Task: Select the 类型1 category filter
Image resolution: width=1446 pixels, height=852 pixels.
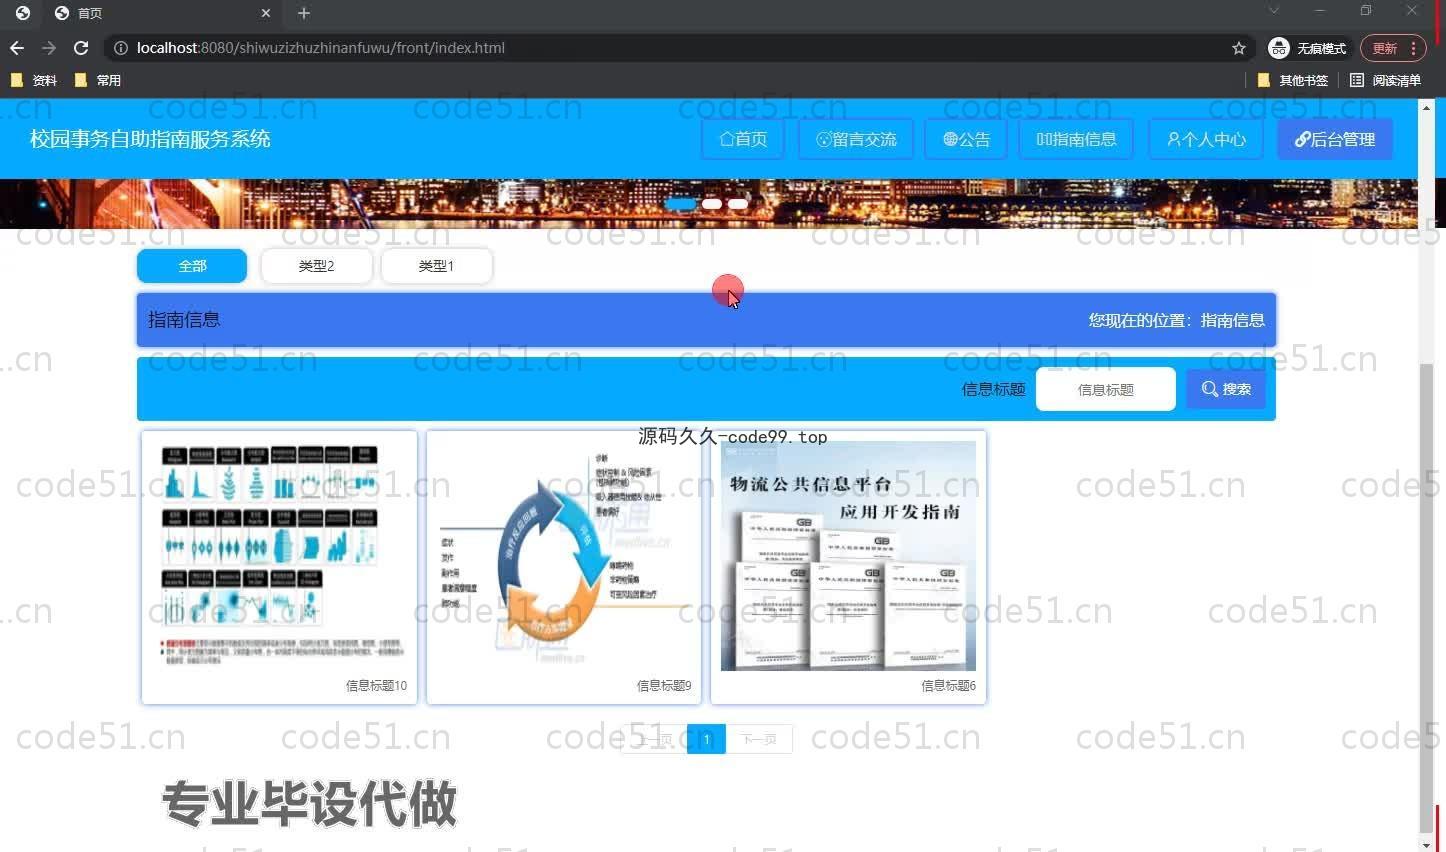Action: click(x=436, y=266)
